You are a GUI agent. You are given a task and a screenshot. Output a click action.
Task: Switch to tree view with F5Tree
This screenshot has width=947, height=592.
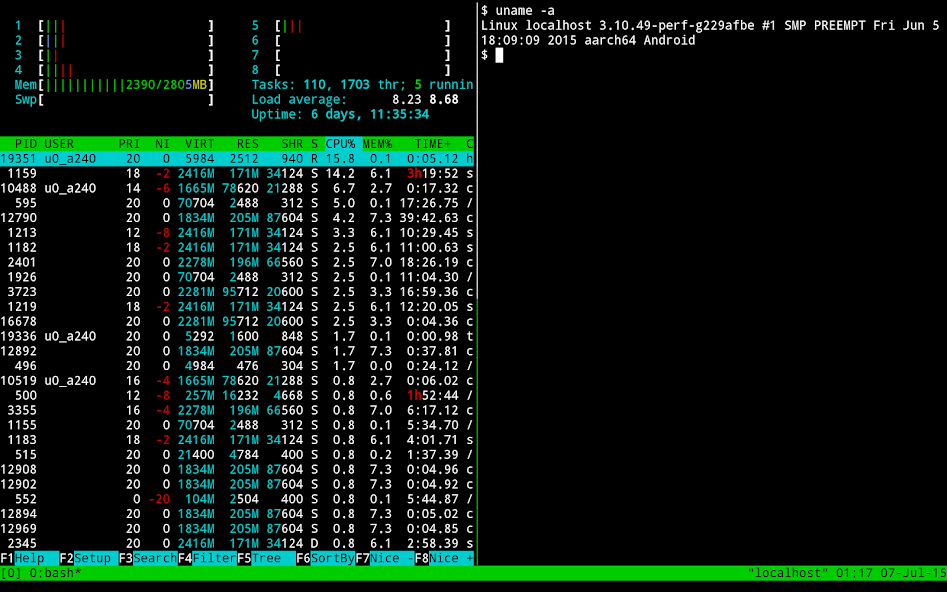click(258, 558)
